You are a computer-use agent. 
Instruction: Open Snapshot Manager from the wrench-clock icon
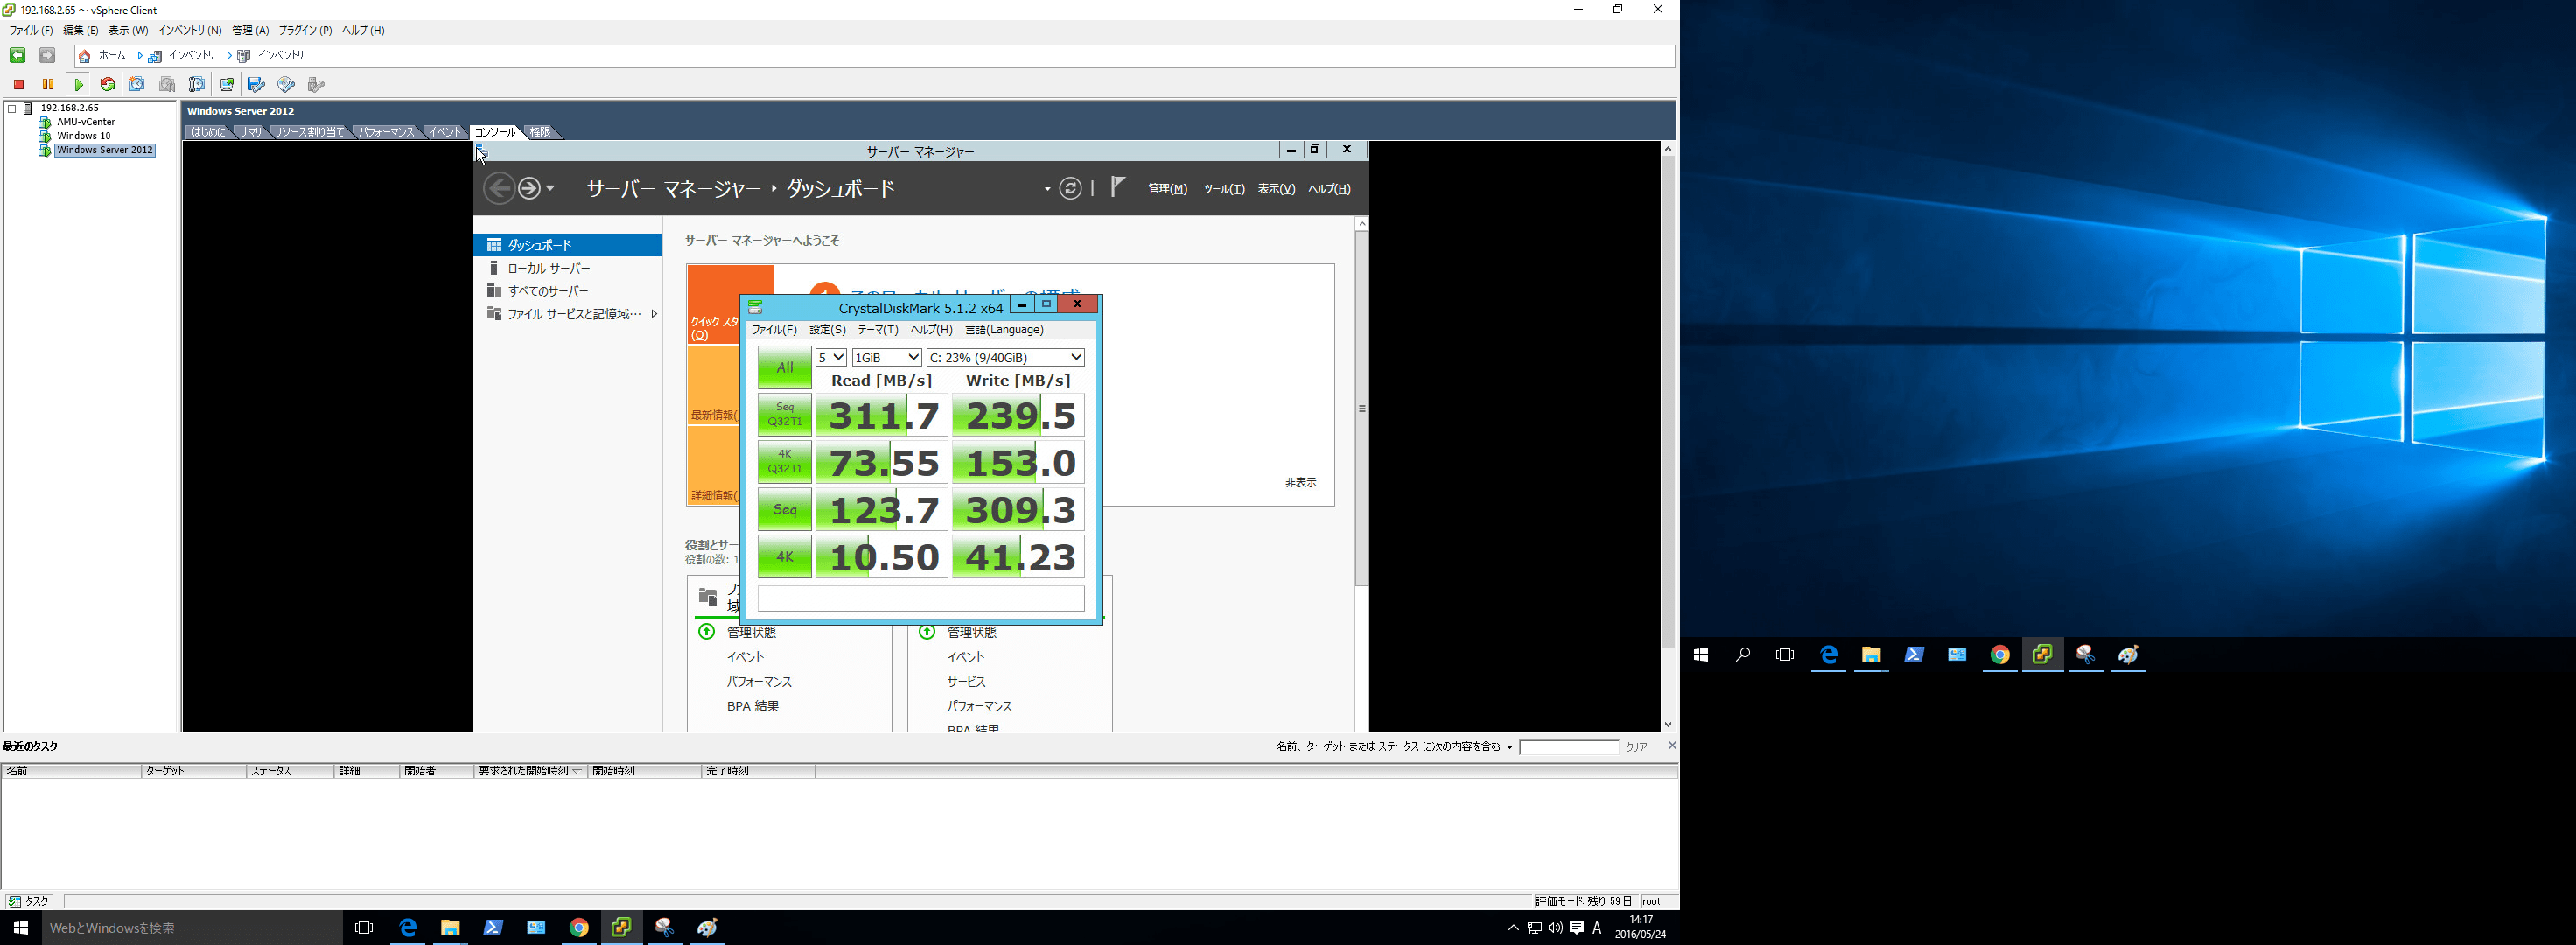click(x=197, y=85)
